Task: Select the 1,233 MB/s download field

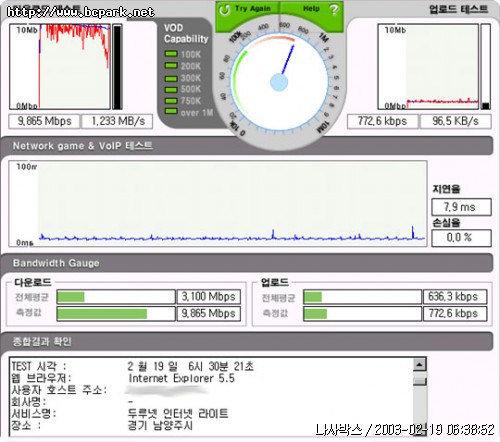Action: pos(117,121)
